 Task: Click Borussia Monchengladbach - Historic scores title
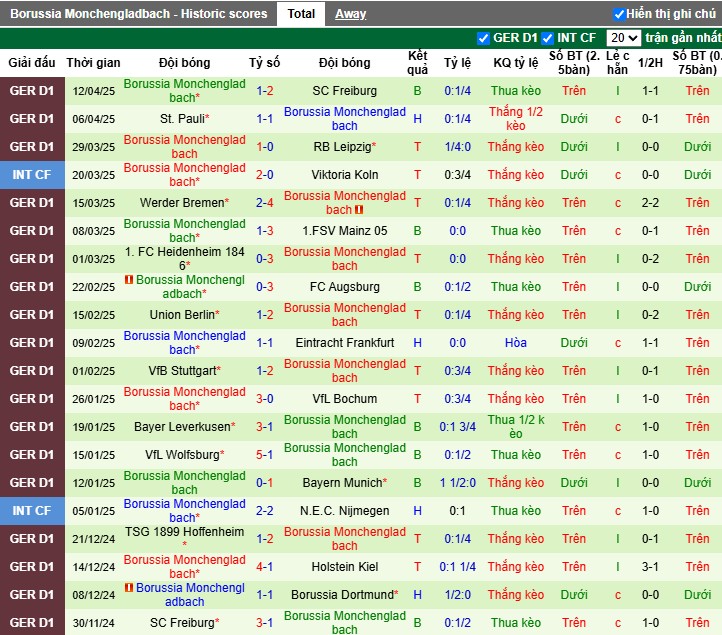(139, 14)
